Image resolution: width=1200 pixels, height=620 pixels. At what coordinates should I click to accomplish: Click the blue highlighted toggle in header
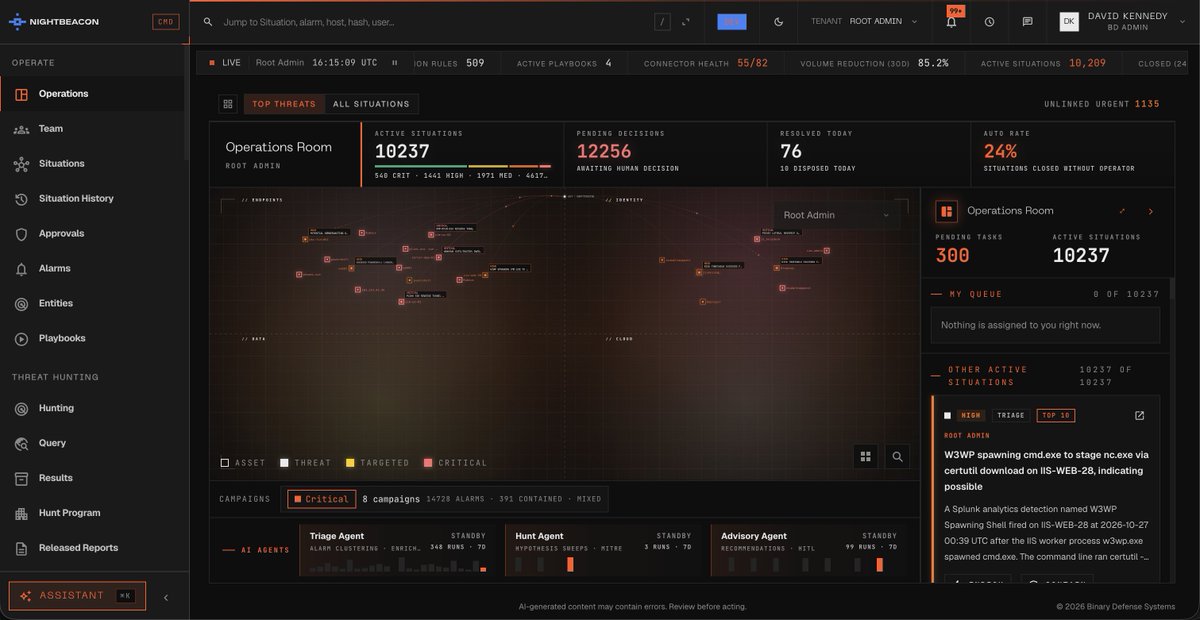[732, 21]
